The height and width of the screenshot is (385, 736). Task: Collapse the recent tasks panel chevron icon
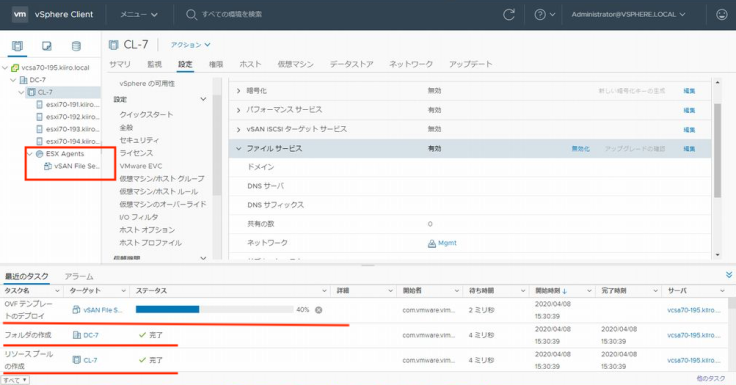click(x=729, y=275)
